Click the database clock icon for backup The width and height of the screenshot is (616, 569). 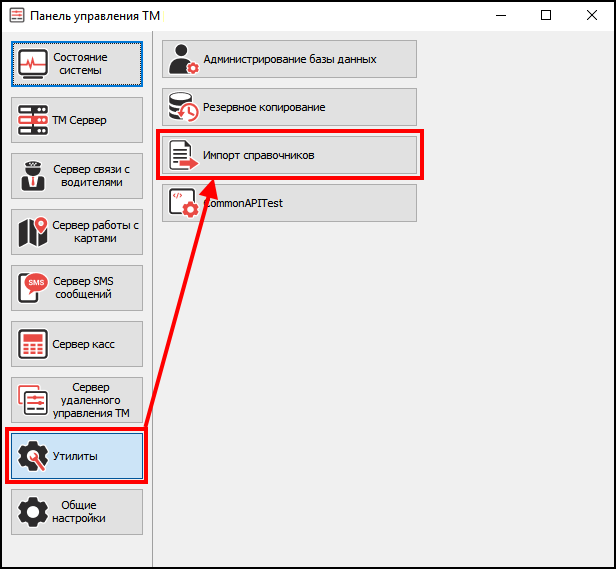coord(183,107)
